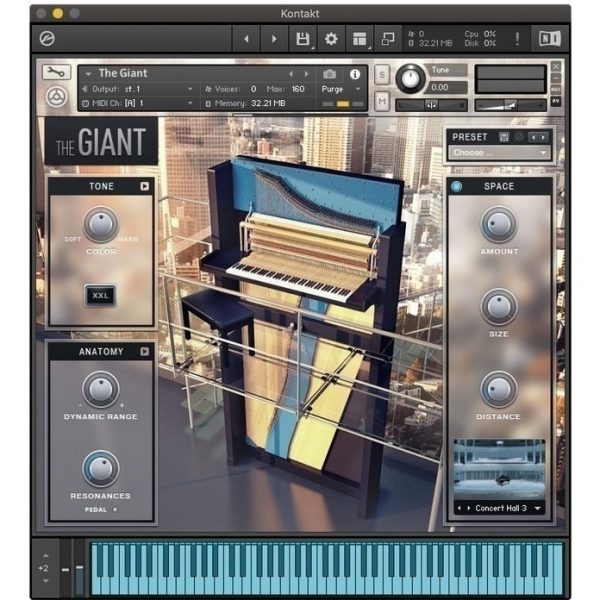This screenshot has height=600, width=600.
Task: Mute the instrument with M button
Action: [x=382, y=101]
